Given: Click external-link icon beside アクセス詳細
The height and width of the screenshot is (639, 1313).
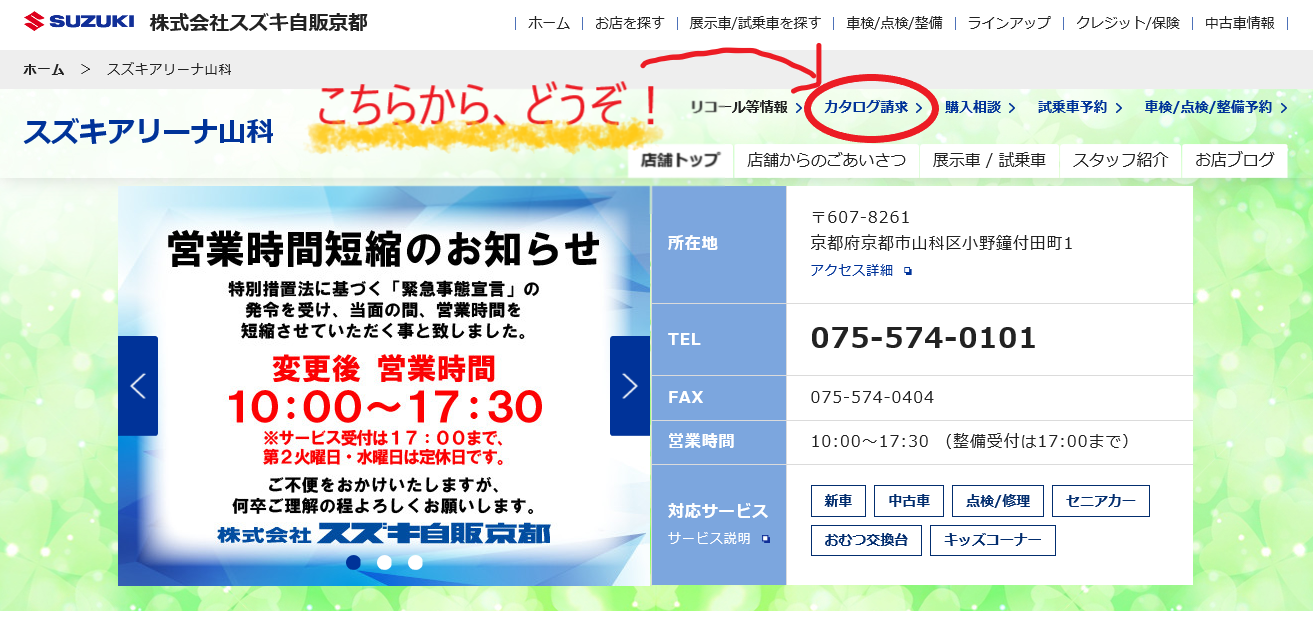Looking at the screenshot, I should click(x=908, y=271).
